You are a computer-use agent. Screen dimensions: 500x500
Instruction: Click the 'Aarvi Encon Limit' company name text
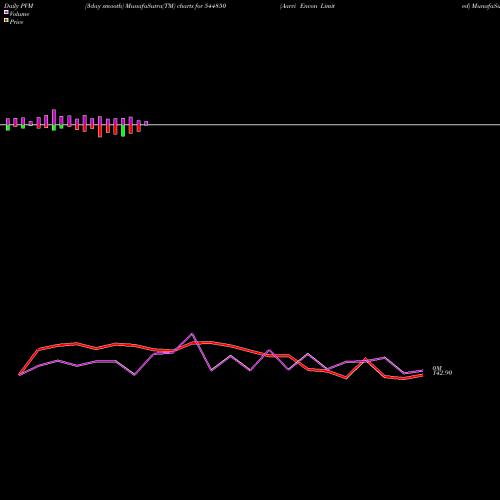click(307, 6)
